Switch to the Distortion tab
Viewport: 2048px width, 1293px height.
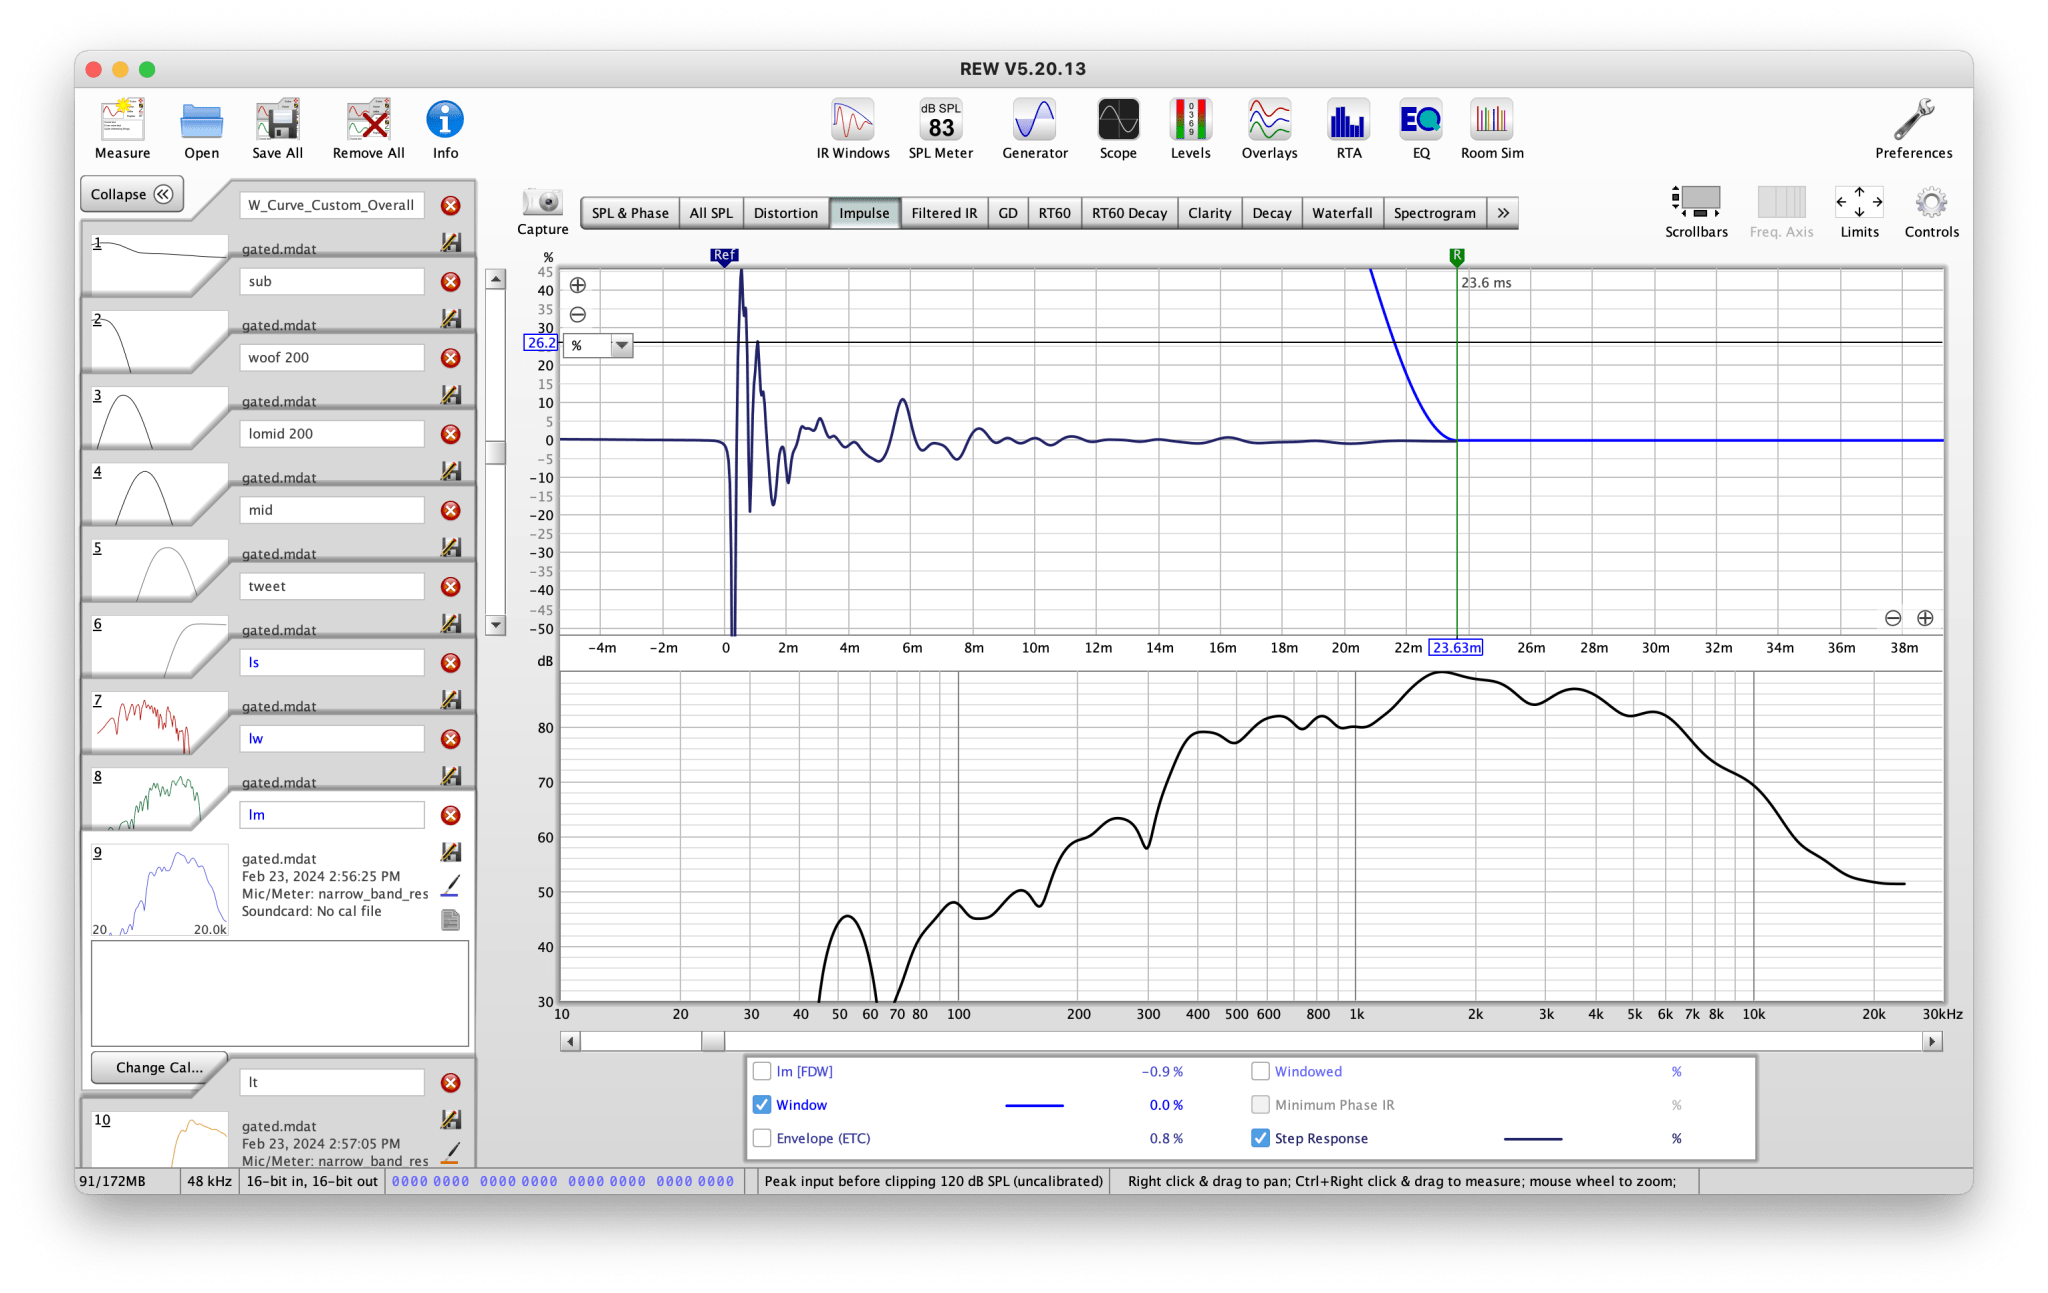tap(786, 213)
